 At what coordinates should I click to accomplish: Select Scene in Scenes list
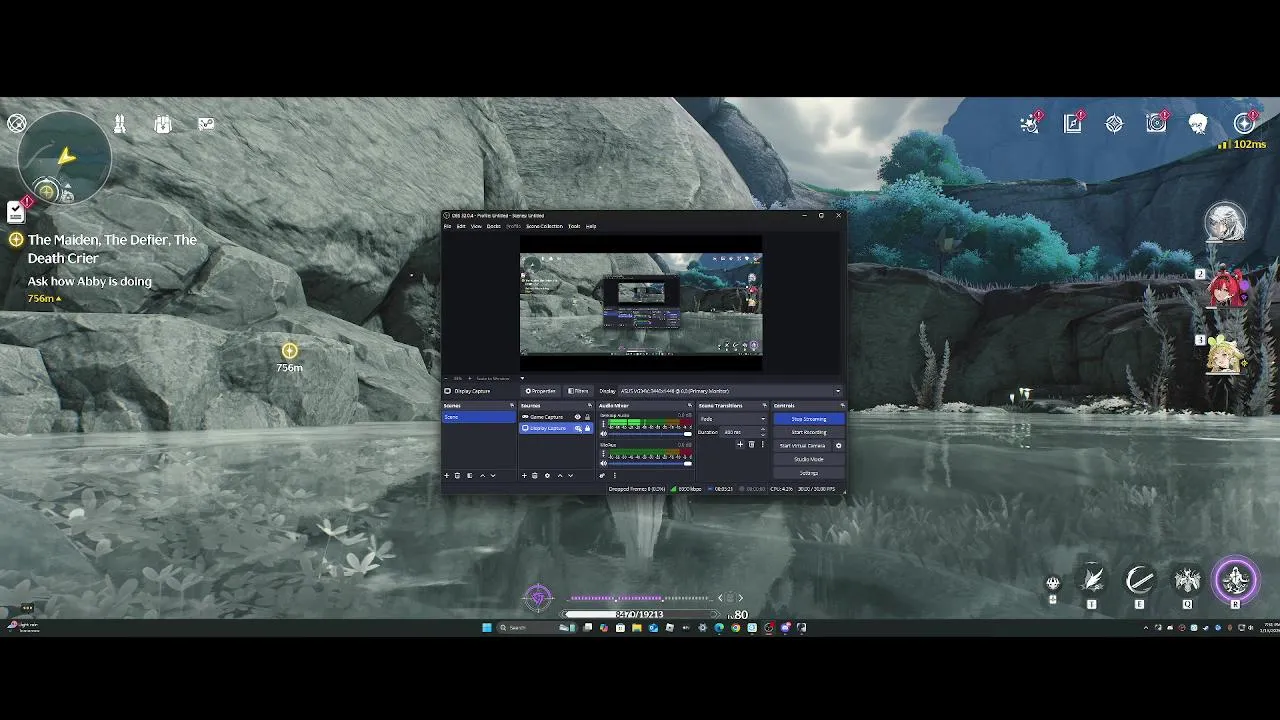pyautogui.click(x=479, y=417)
